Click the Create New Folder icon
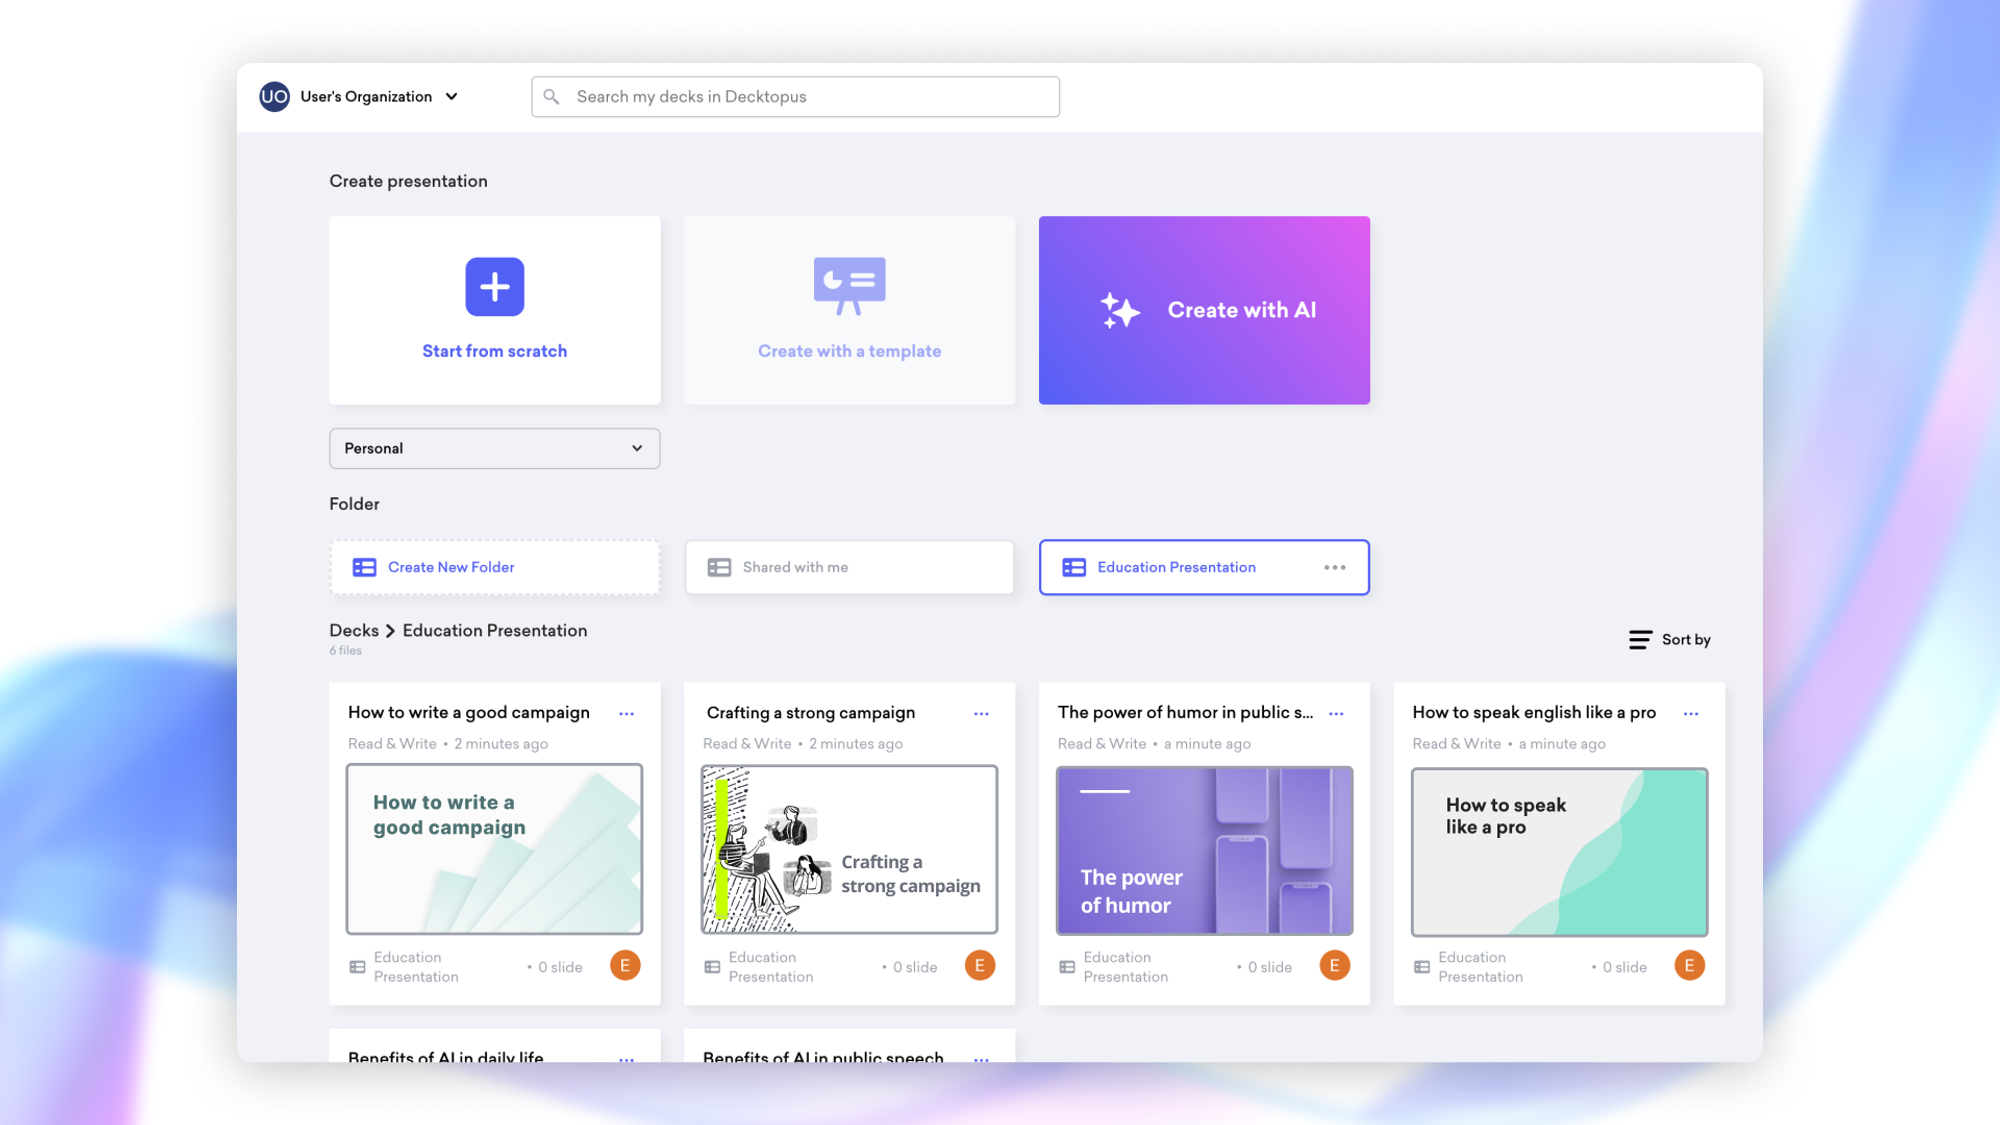Image resolution: width=2000 pixels, height=1125 pixels. 364,566
